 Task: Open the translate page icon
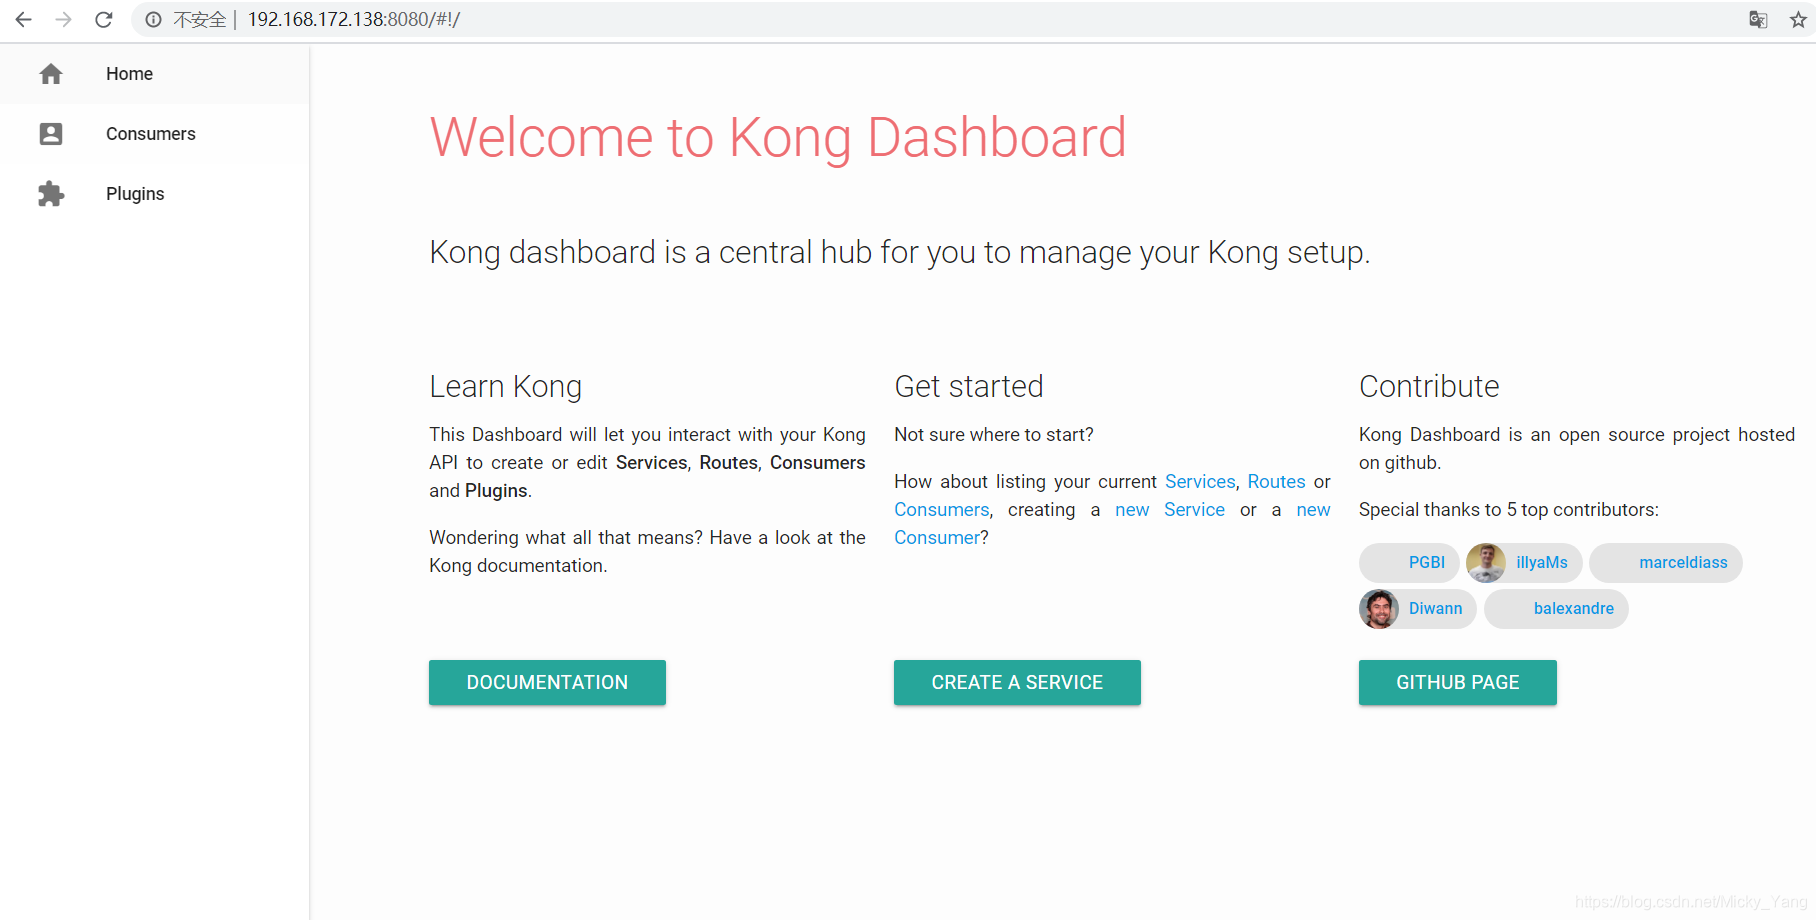[x=1758, y=19]
